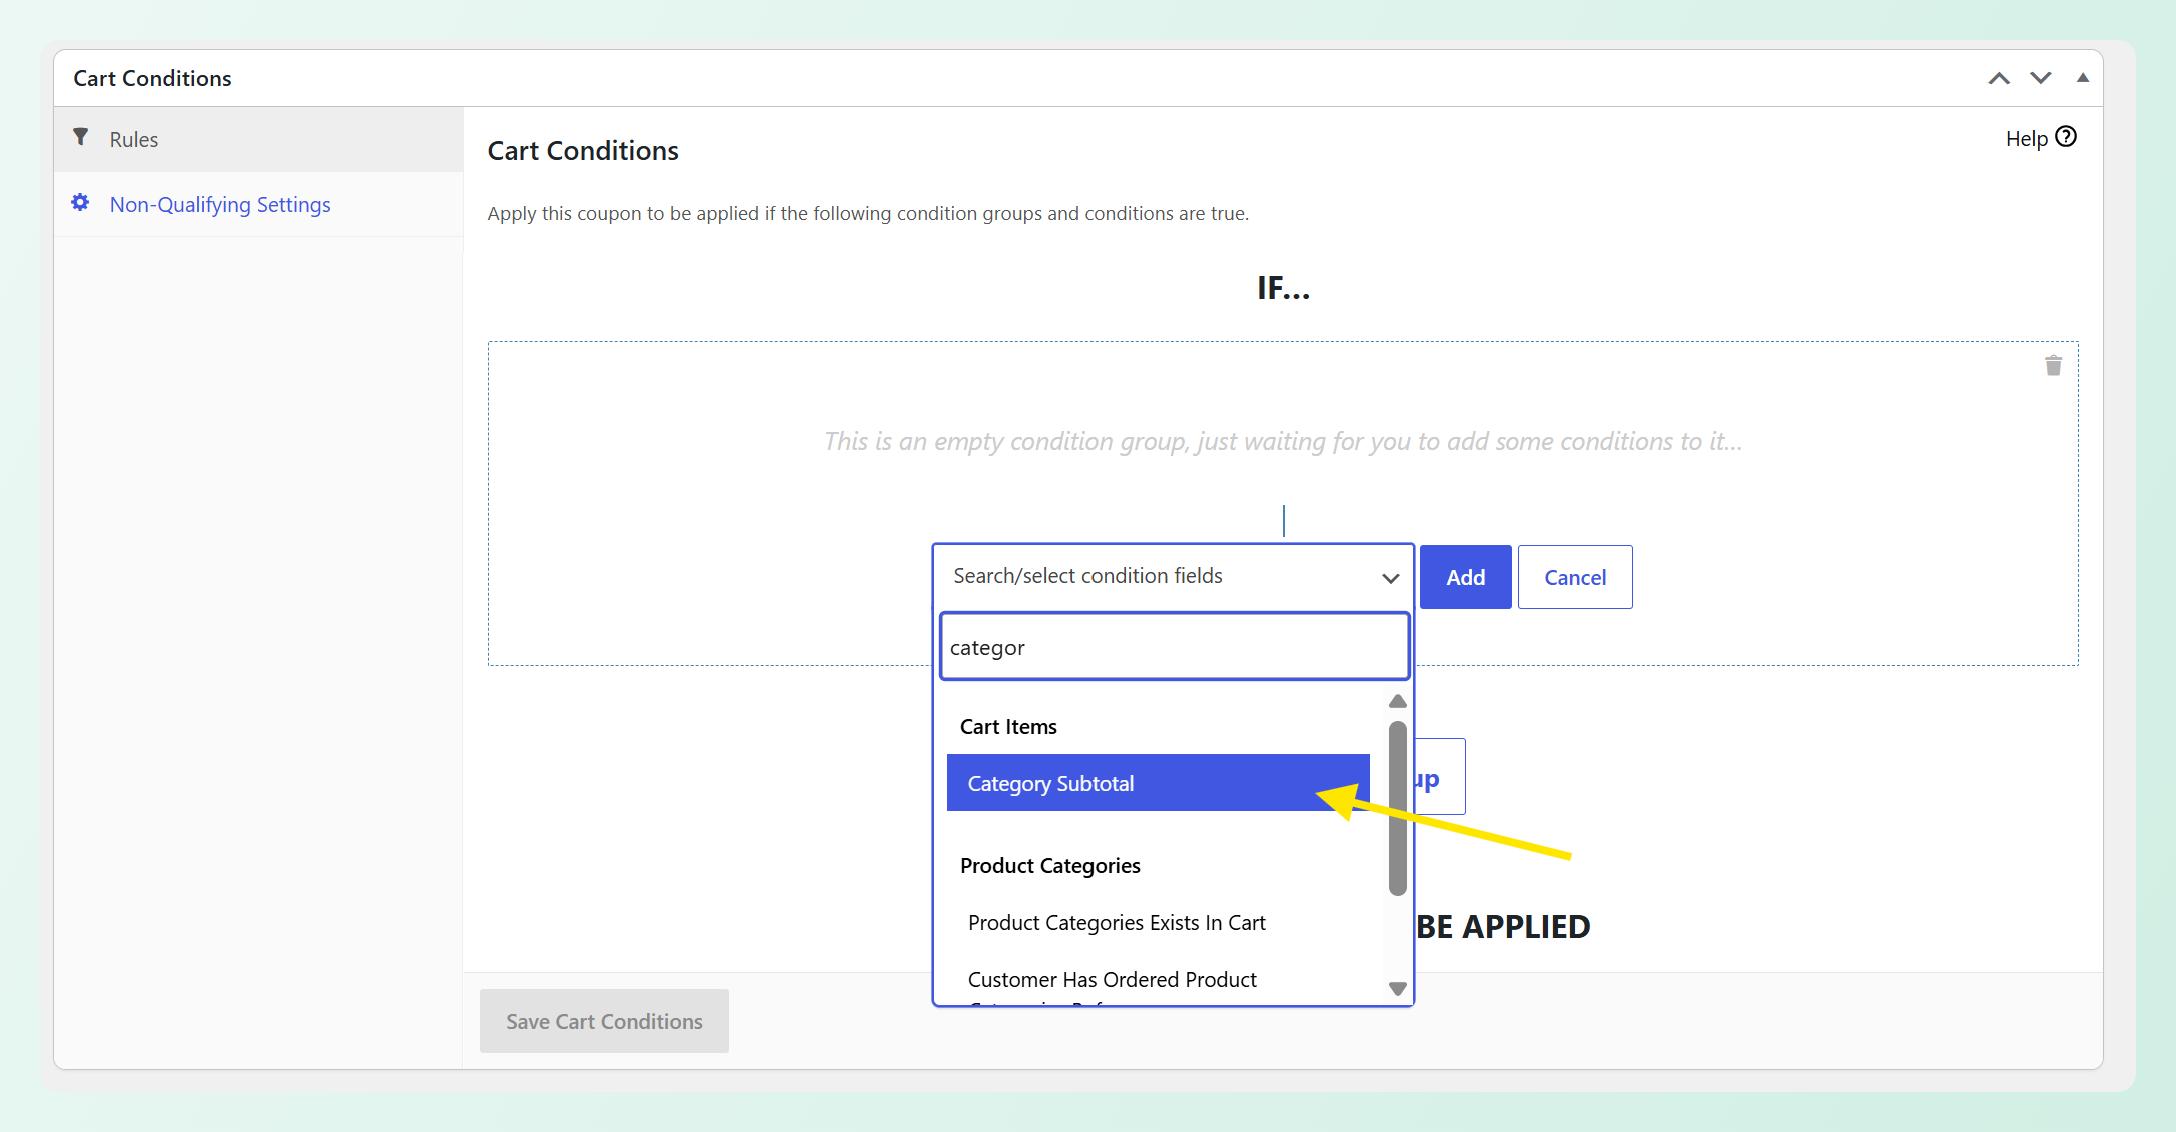
Task: Click the Add button
Action: pyautogui.click(x=1465, y=577)
